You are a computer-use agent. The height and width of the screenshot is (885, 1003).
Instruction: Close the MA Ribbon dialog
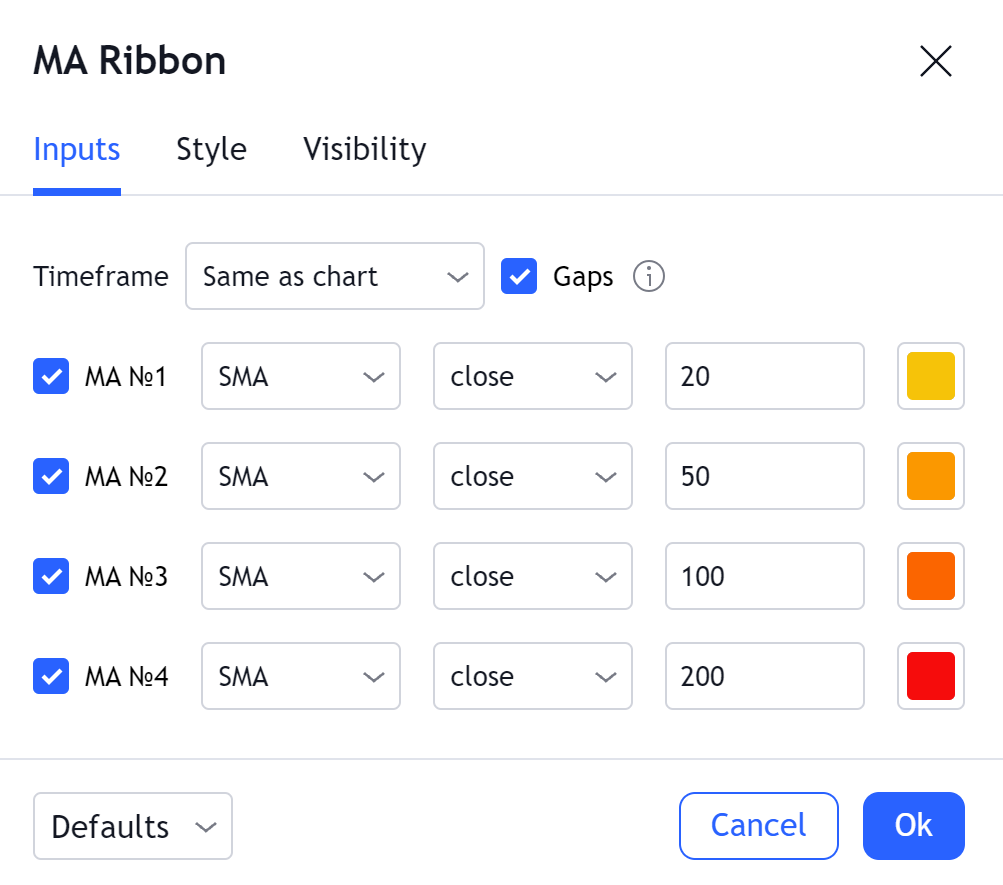pos(935,62)
